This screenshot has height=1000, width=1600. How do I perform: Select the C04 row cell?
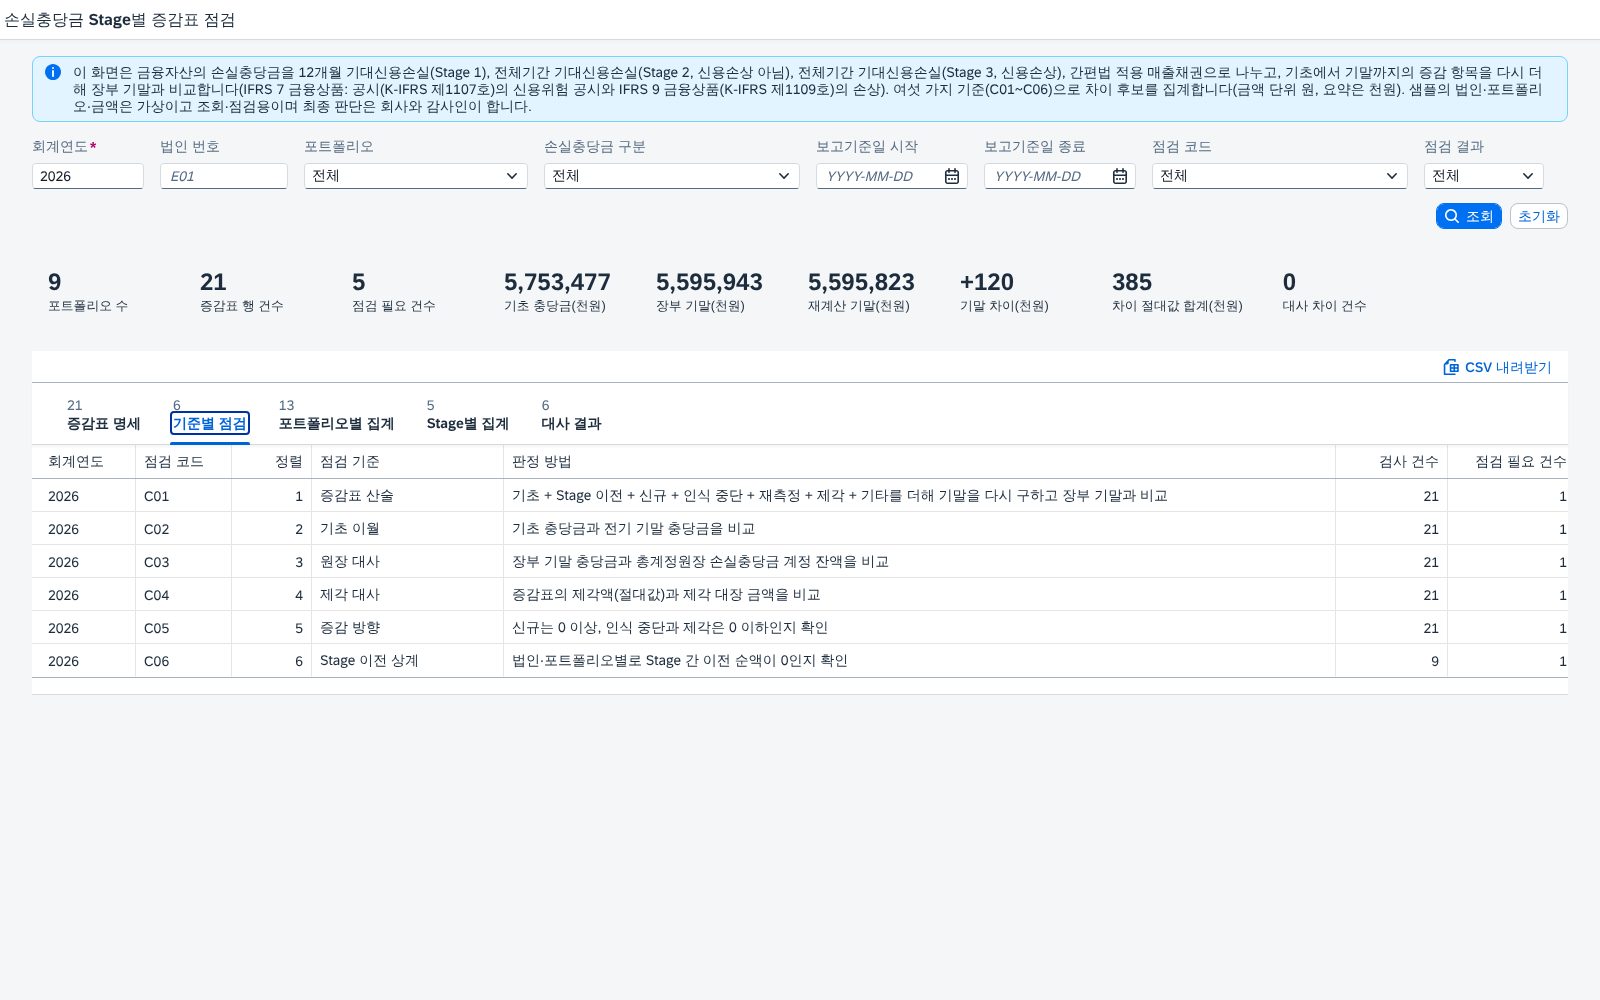pos(183,595)
